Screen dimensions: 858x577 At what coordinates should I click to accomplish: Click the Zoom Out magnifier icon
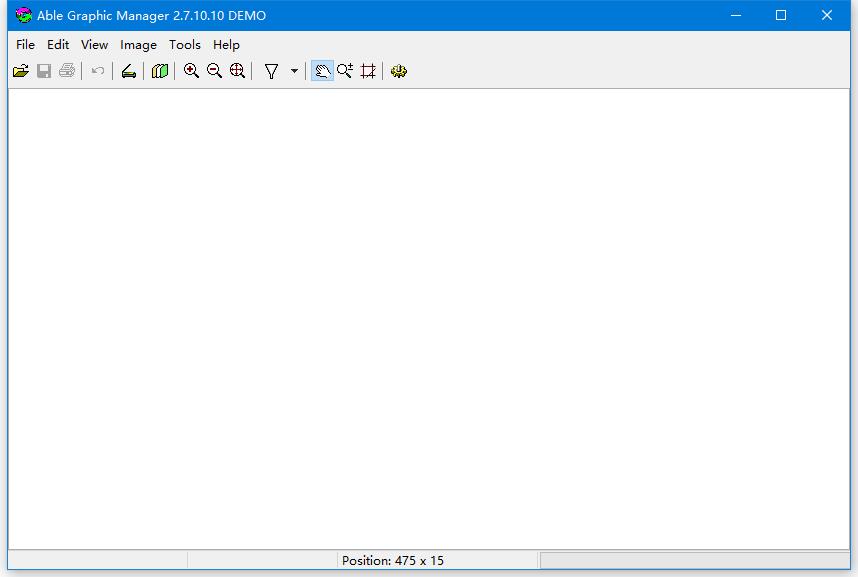pos(214,71)
